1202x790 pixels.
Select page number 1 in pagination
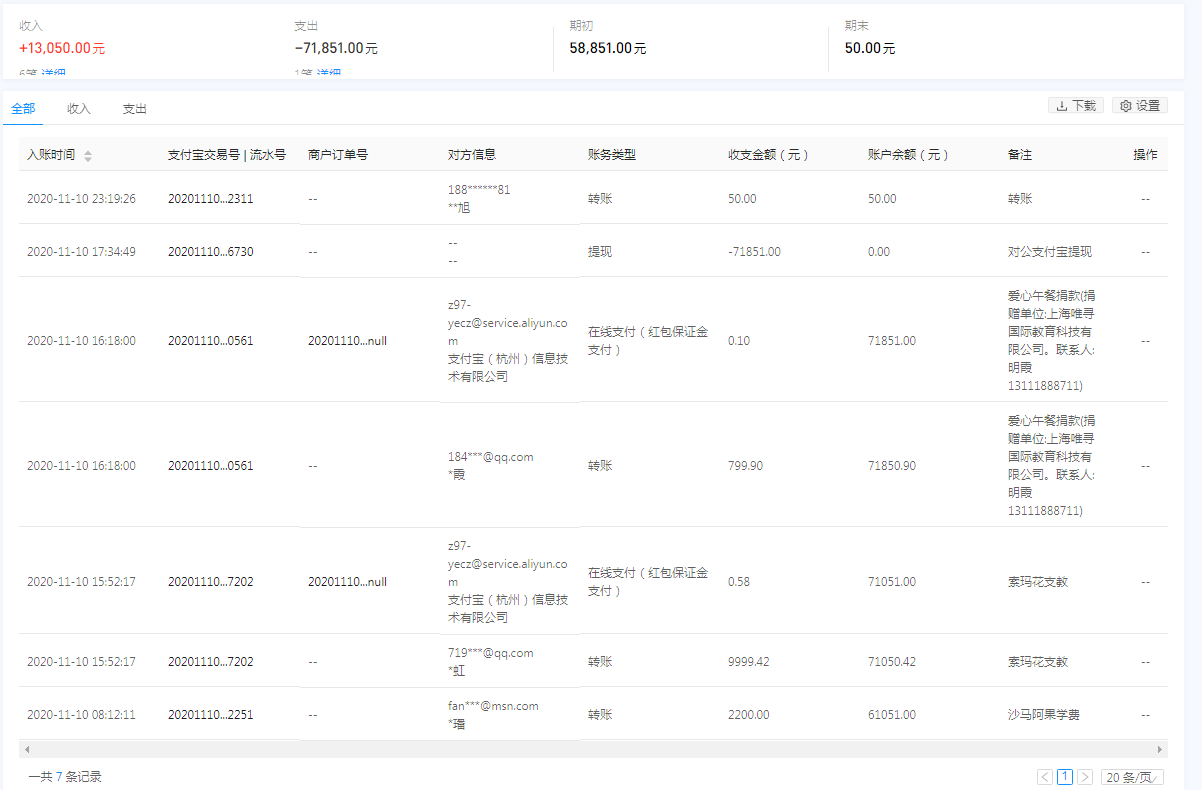1065,777
